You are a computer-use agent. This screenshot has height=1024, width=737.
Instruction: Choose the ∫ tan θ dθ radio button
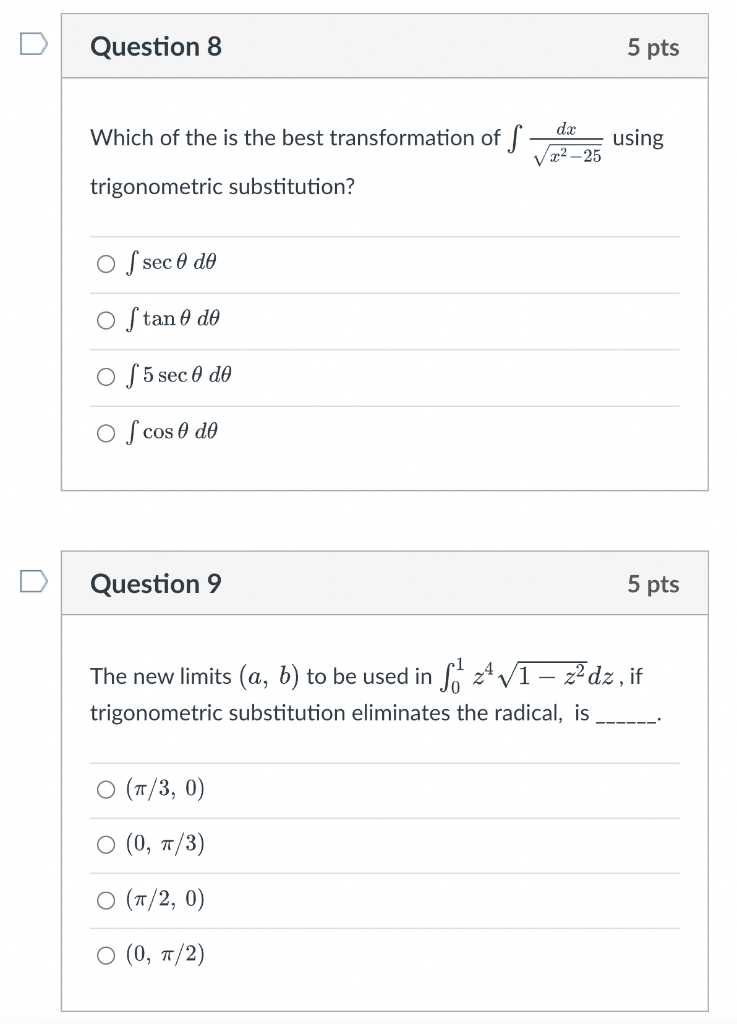[x=106, y=320]
